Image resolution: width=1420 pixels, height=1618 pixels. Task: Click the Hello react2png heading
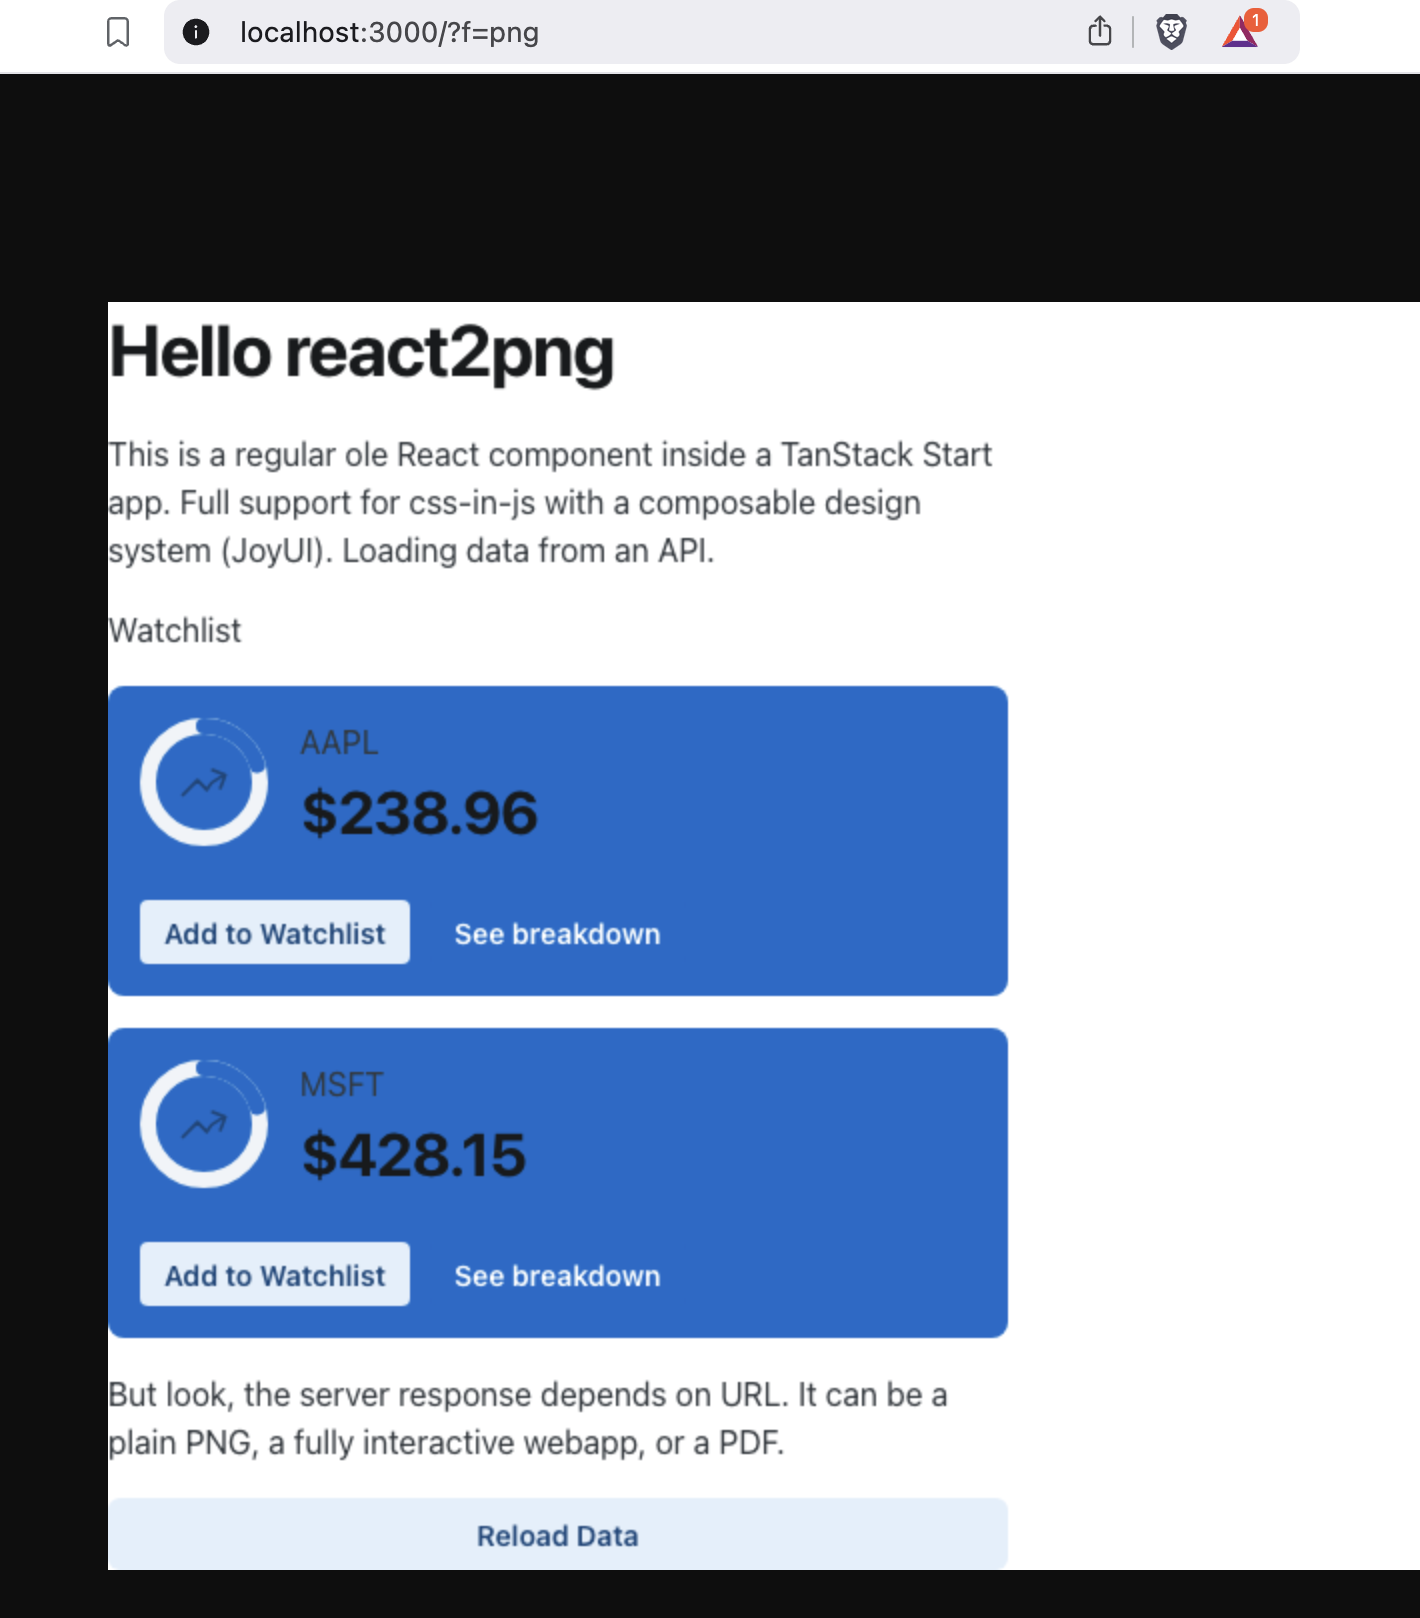pos(361,354)
